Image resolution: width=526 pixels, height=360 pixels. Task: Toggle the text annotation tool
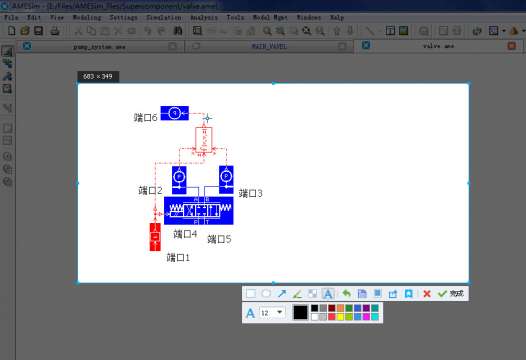[328, 294]
